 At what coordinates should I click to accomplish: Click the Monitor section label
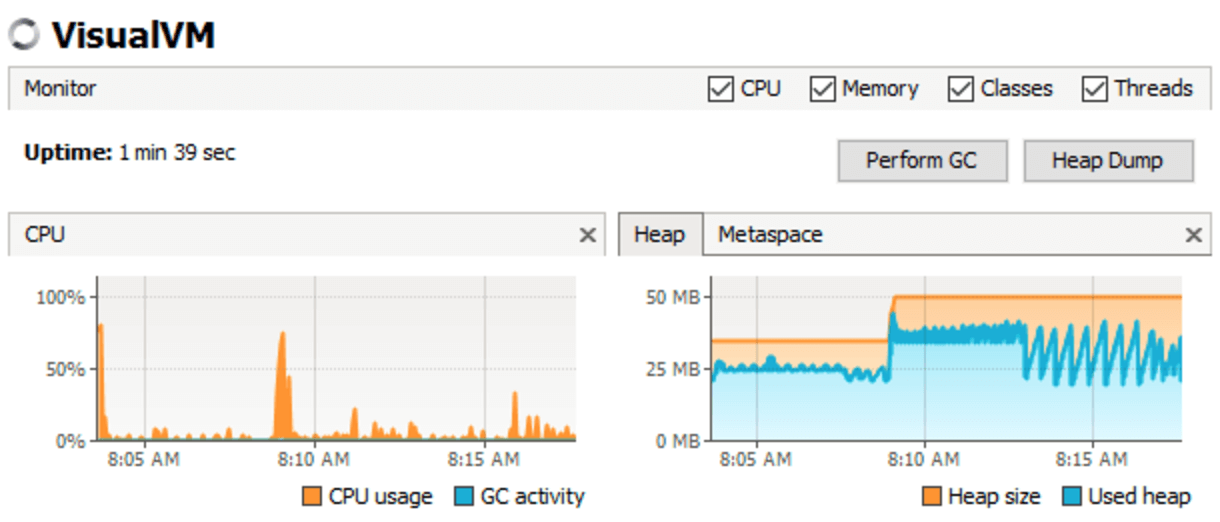(x=60, y=89)
